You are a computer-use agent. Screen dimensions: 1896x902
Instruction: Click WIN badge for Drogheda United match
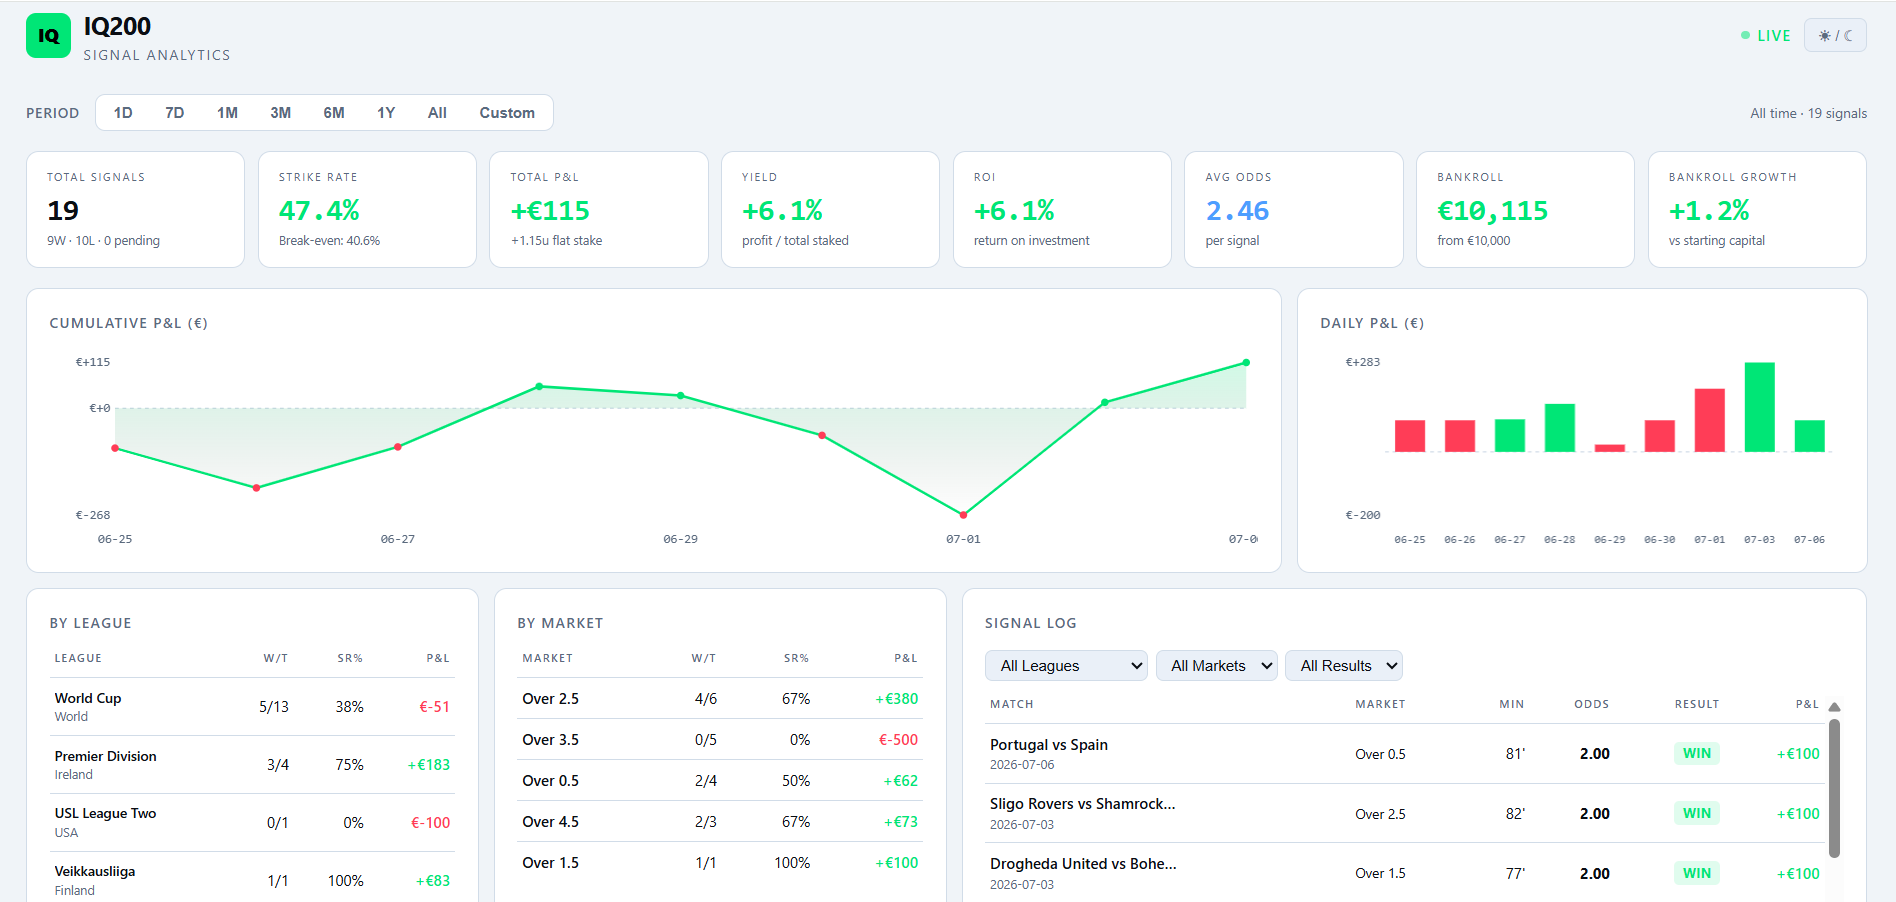click(1697, 873)
